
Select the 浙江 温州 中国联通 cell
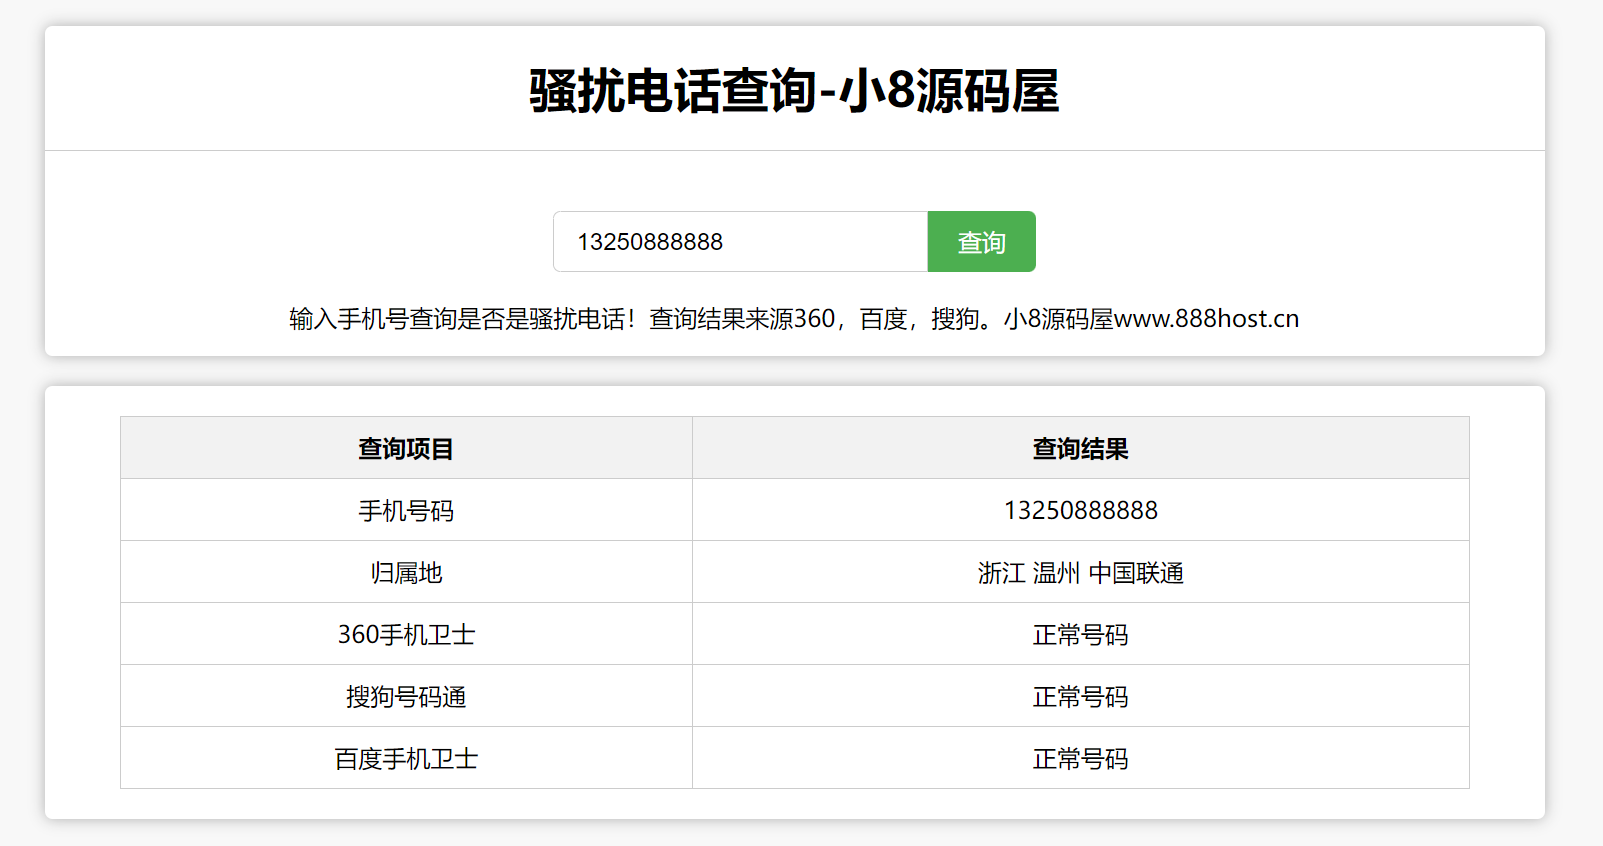(x=1080, y=572)
